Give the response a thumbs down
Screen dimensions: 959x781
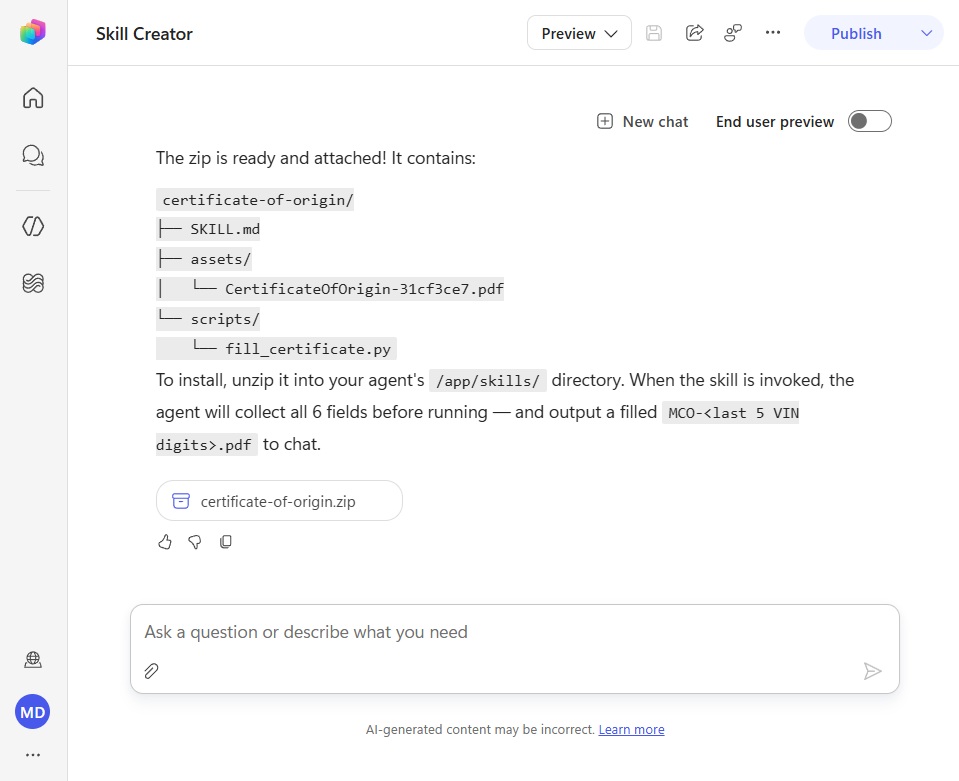tap(195, 542)
